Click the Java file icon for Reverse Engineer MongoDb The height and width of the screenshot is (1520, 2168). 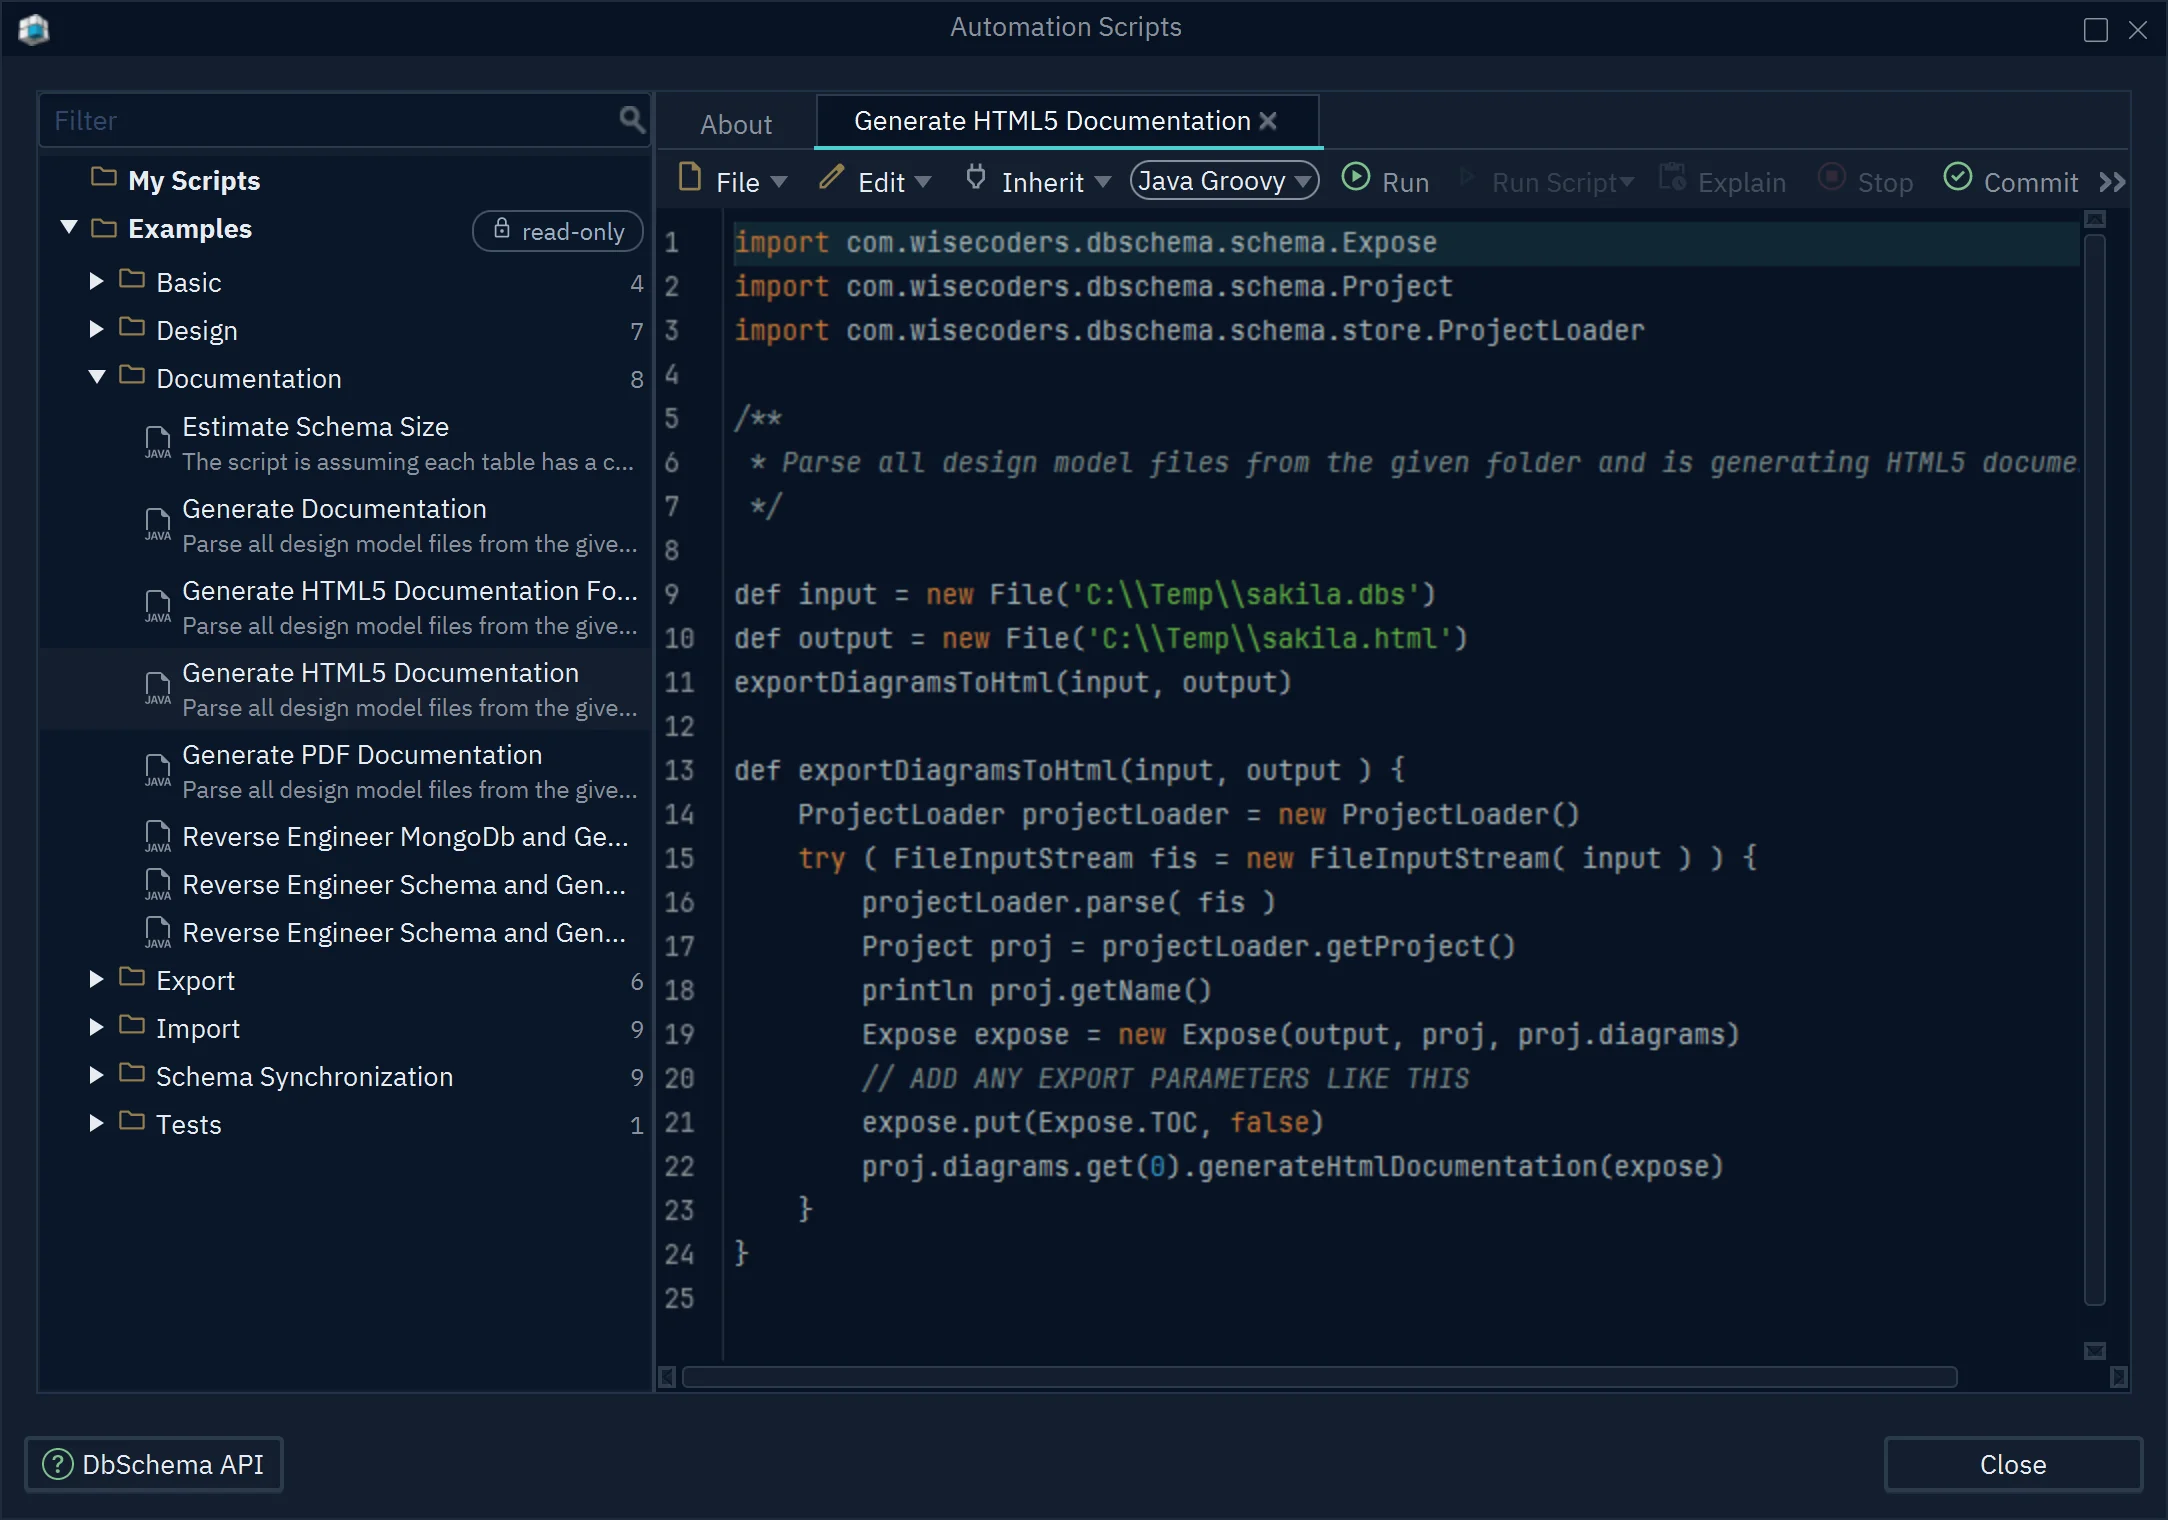click(x=158, y=836)
